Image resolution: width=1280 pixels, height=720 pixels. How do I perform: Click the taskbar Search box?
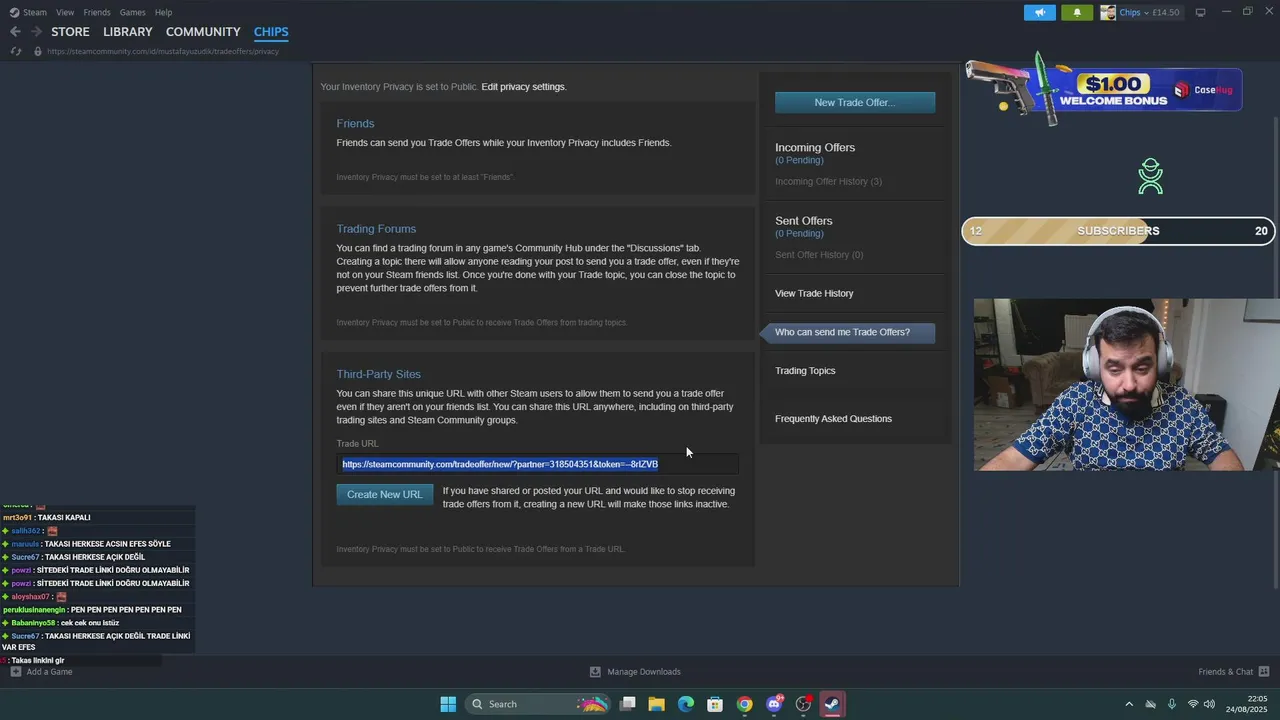[x=538, y=704]
